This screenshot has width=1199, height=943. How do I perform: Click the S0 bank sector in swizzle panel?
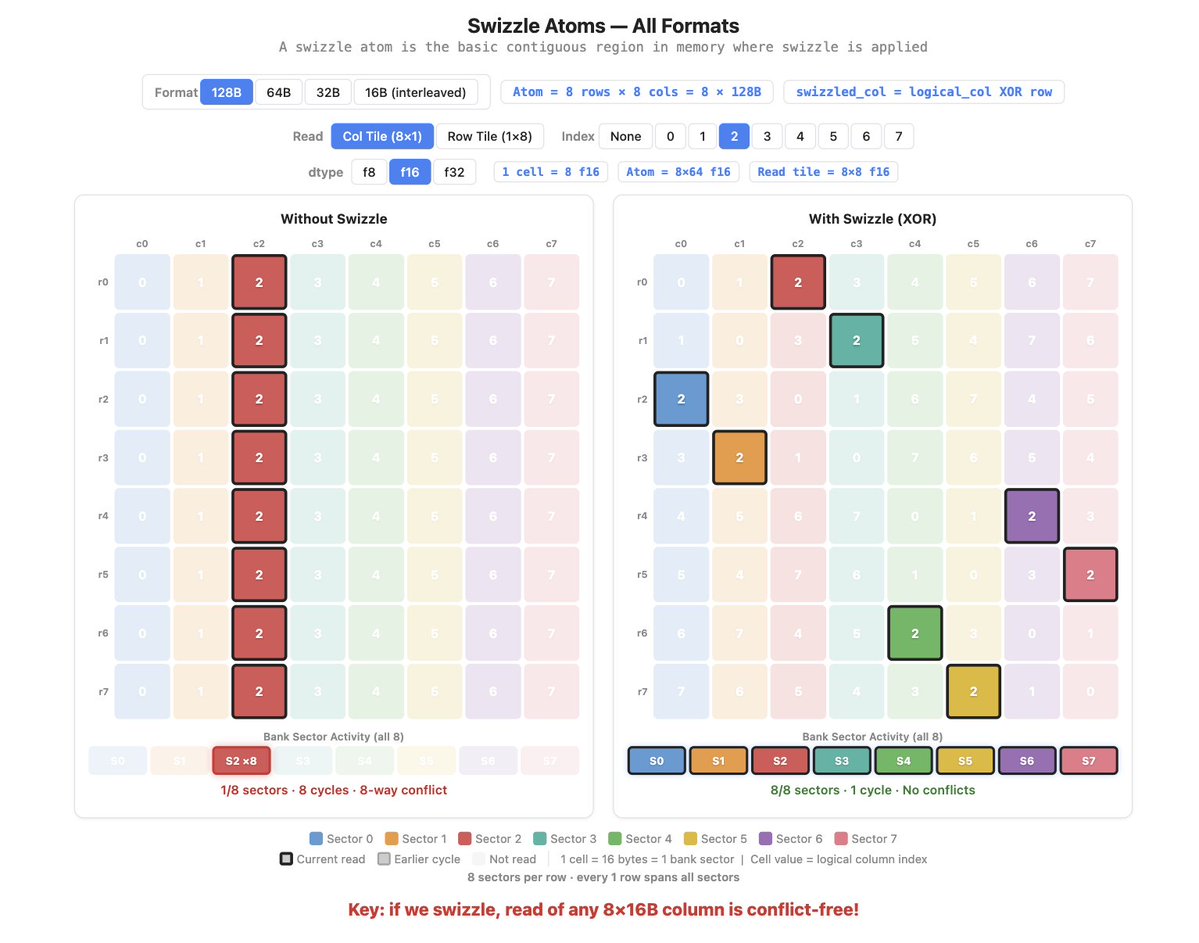657,761
